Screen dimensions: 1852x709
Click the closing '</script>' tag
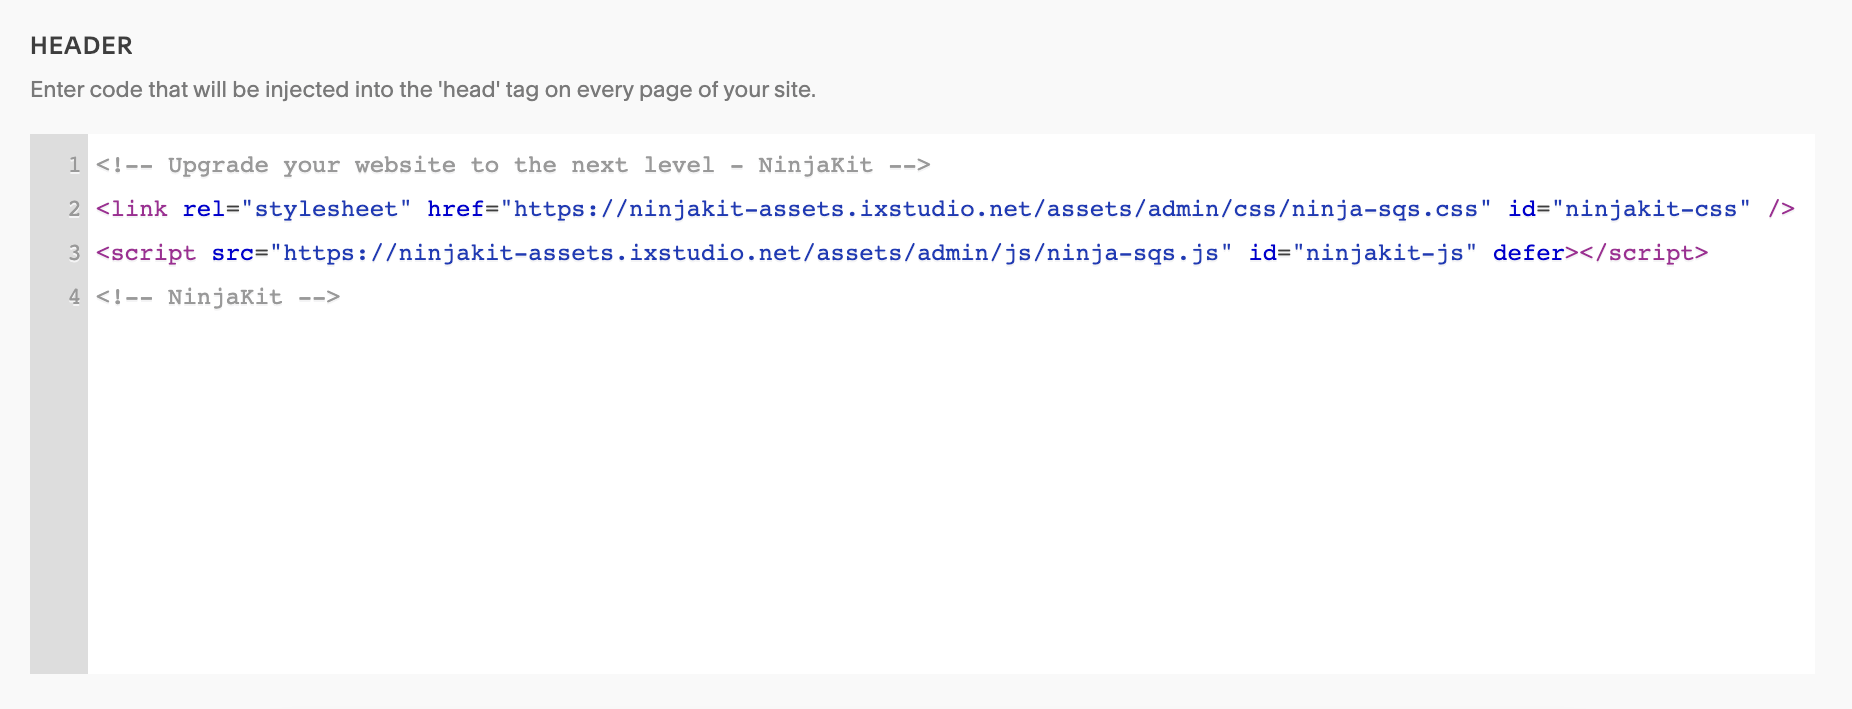(1644, 253)
